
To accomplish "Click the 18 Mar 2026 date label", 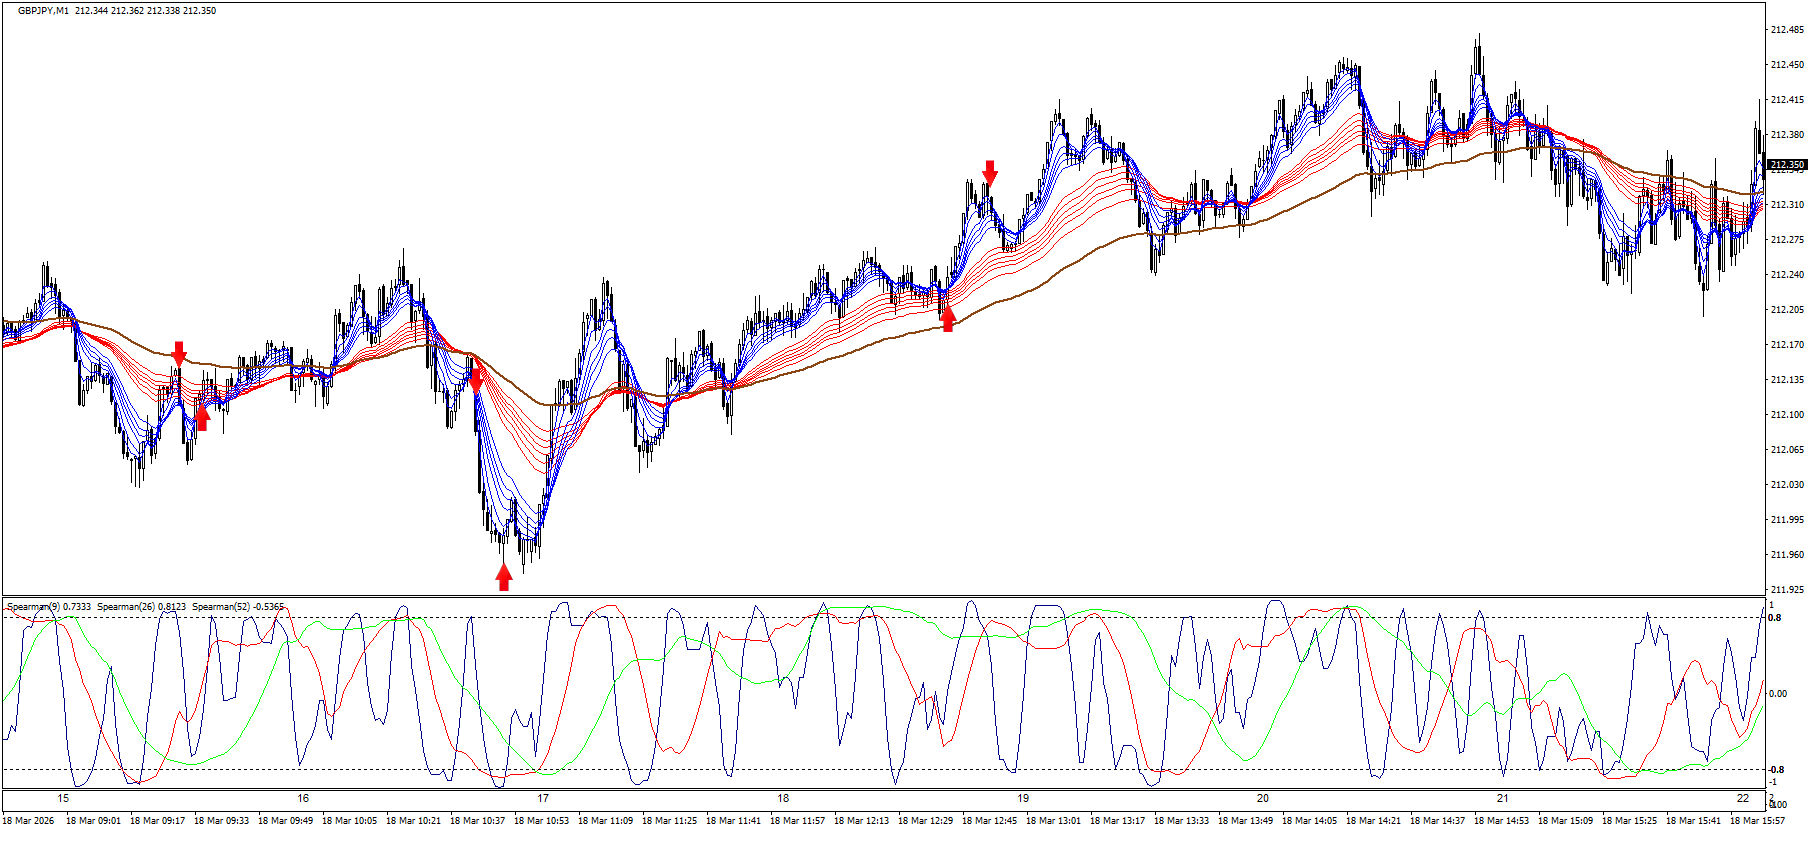I will 28,821.
